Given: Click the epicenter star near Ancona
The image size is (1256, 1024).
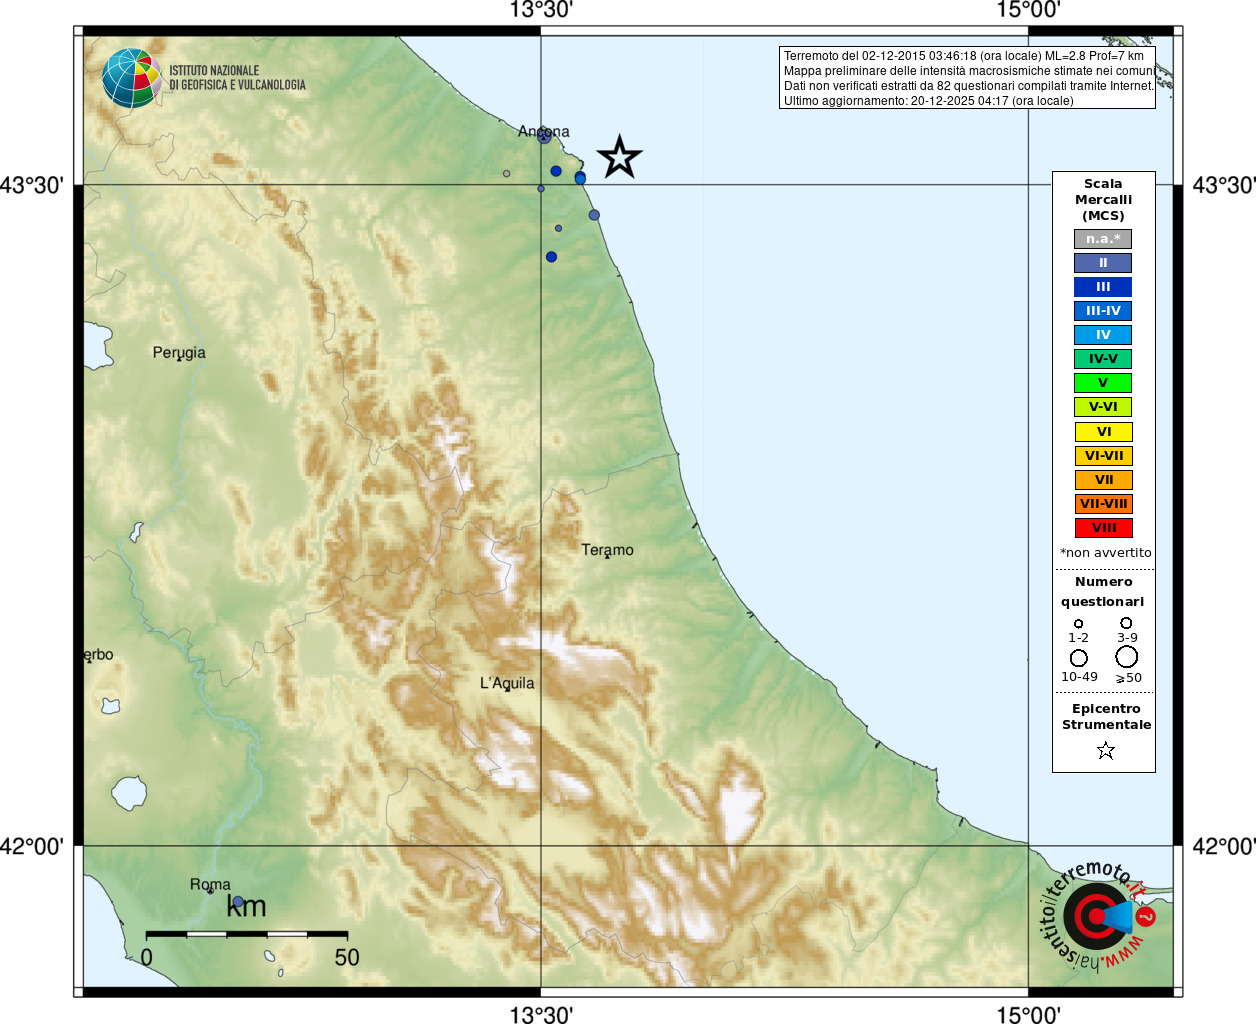Looking at the screenshot, I should [619, 157].
